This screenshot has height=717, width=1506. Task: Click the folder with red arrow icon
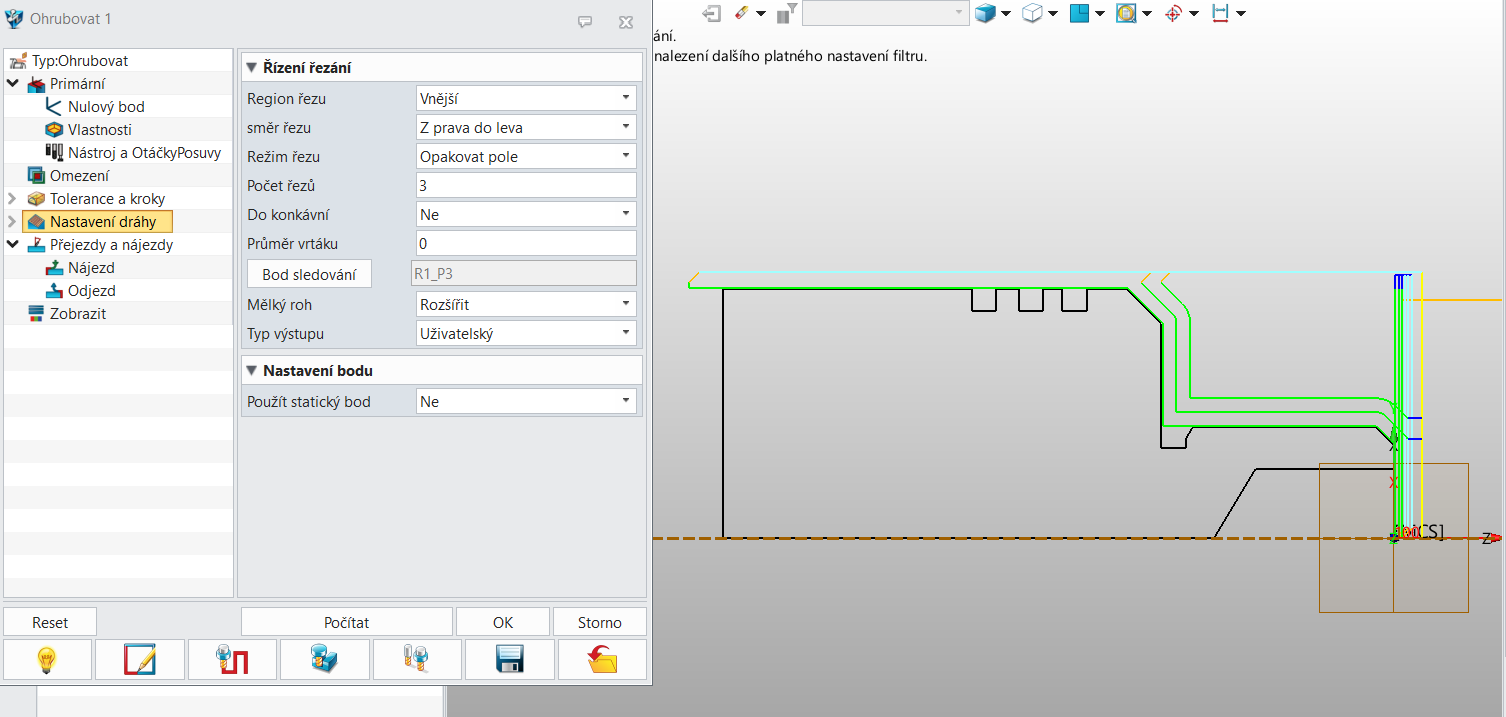pos(602,660)
